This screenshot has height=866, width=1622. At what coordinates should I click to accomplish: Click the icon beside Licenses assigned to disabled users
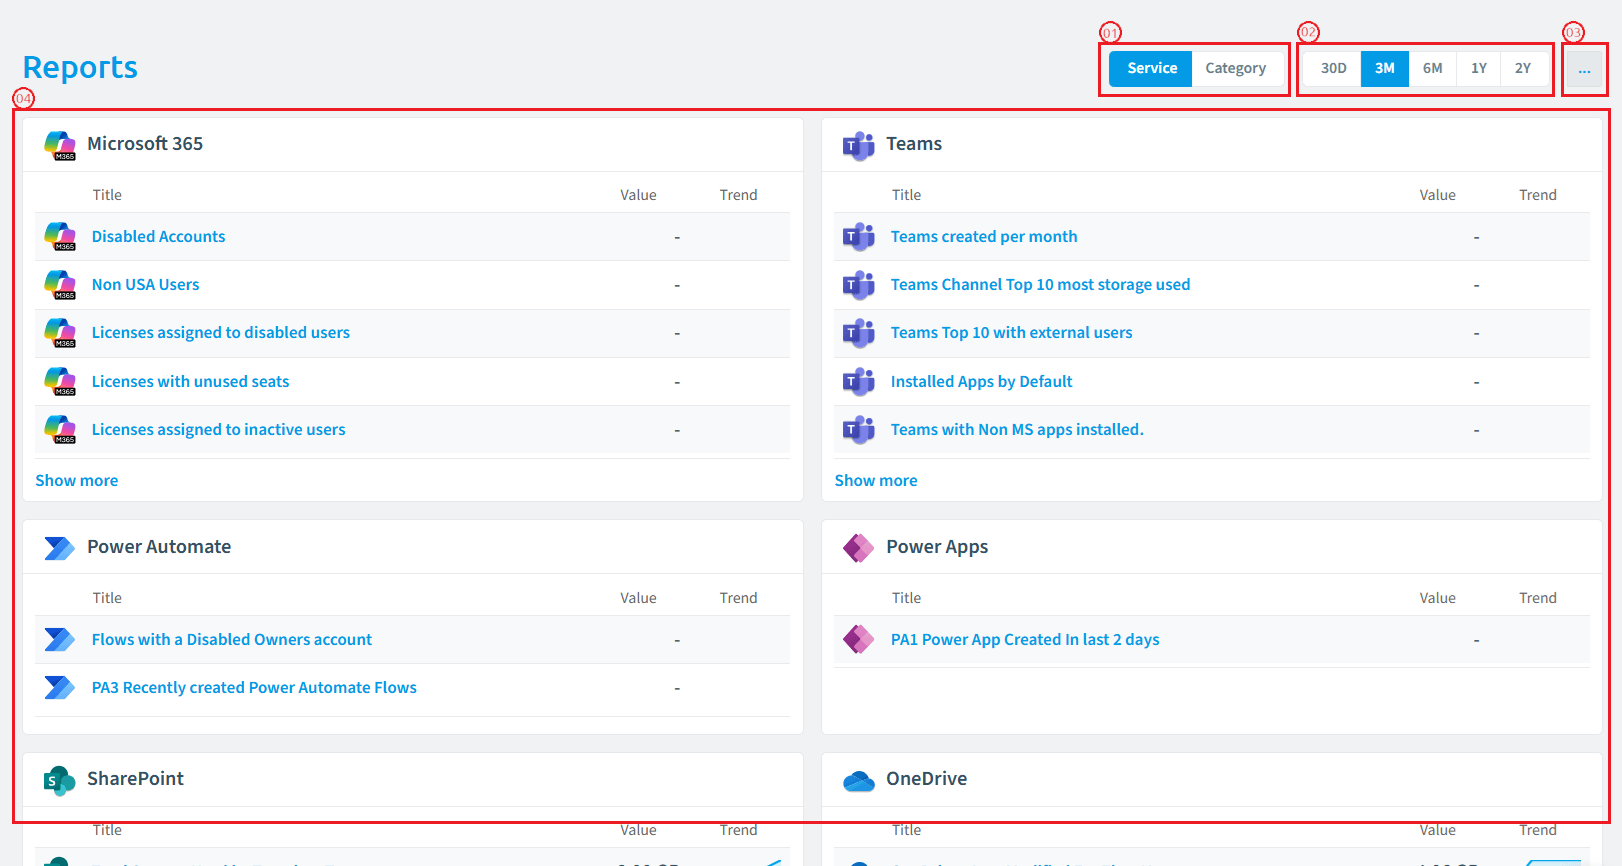tap(60, 333)
